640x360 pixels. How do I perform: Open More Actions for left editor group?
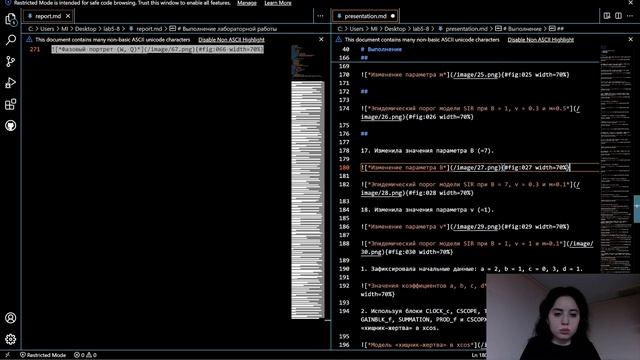coord(320,16)
